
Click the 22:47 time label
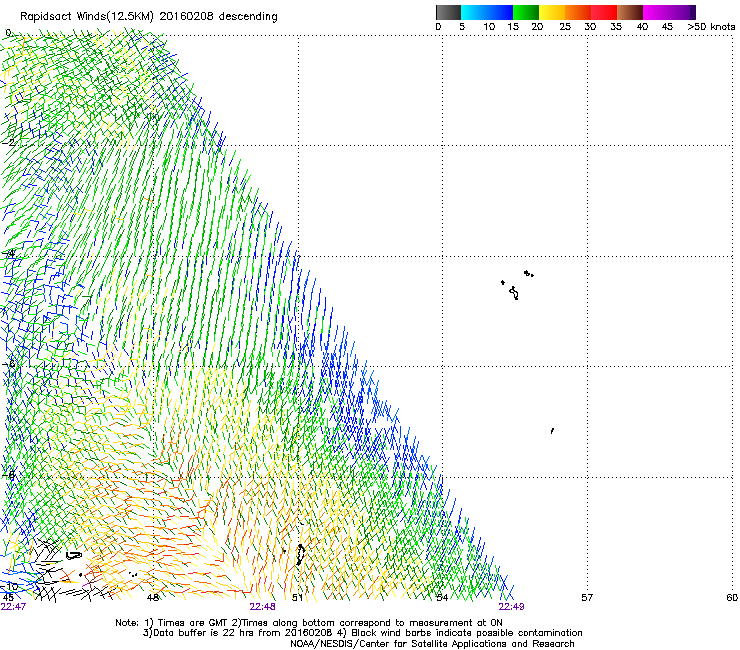(13, 607)
